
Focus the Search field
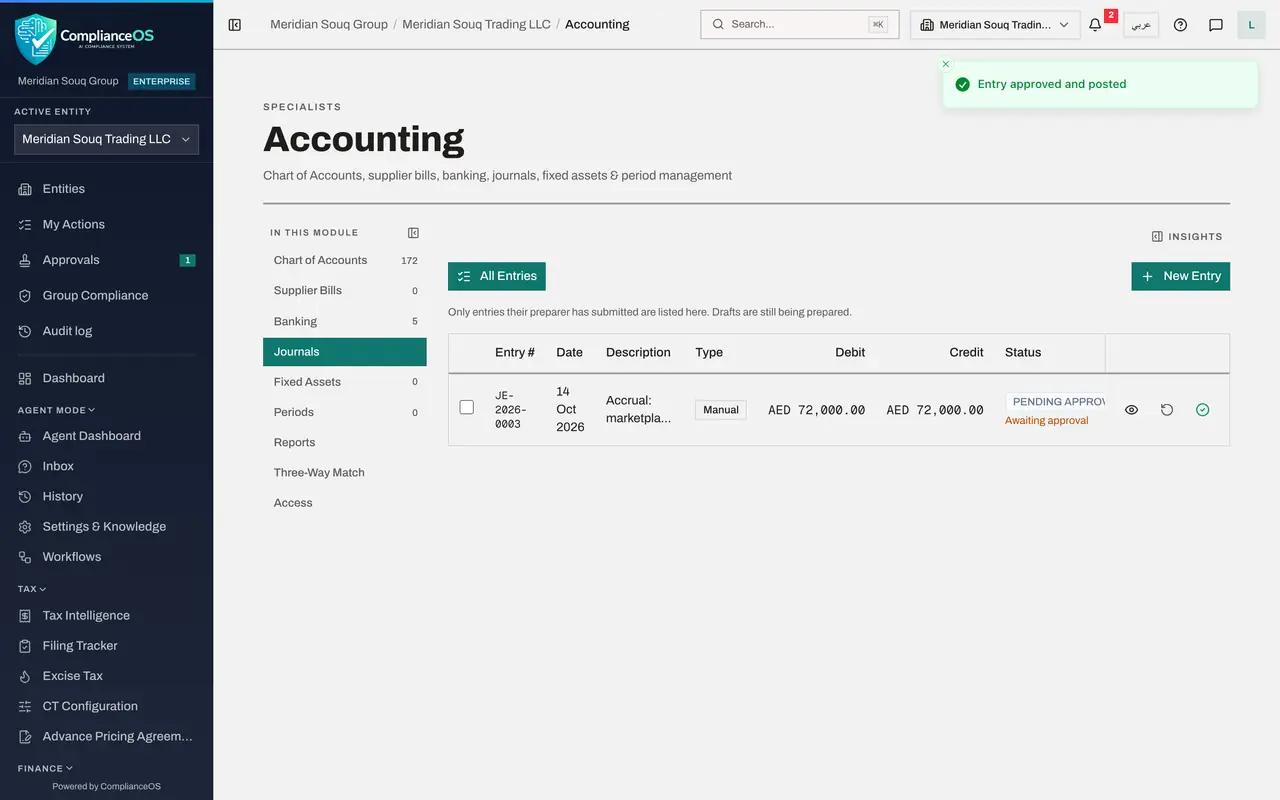coord(800,24)
